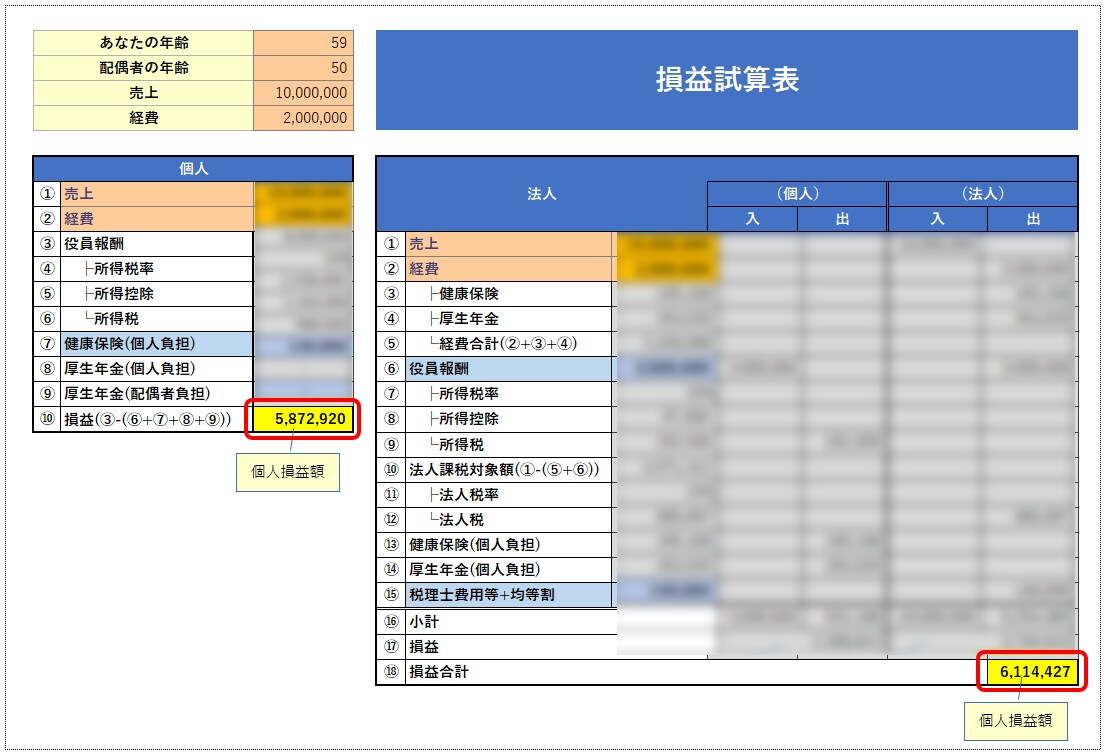Click the (法人) column group header
The height and width of the screenshot is (754, 1106).
coord(983,194)
